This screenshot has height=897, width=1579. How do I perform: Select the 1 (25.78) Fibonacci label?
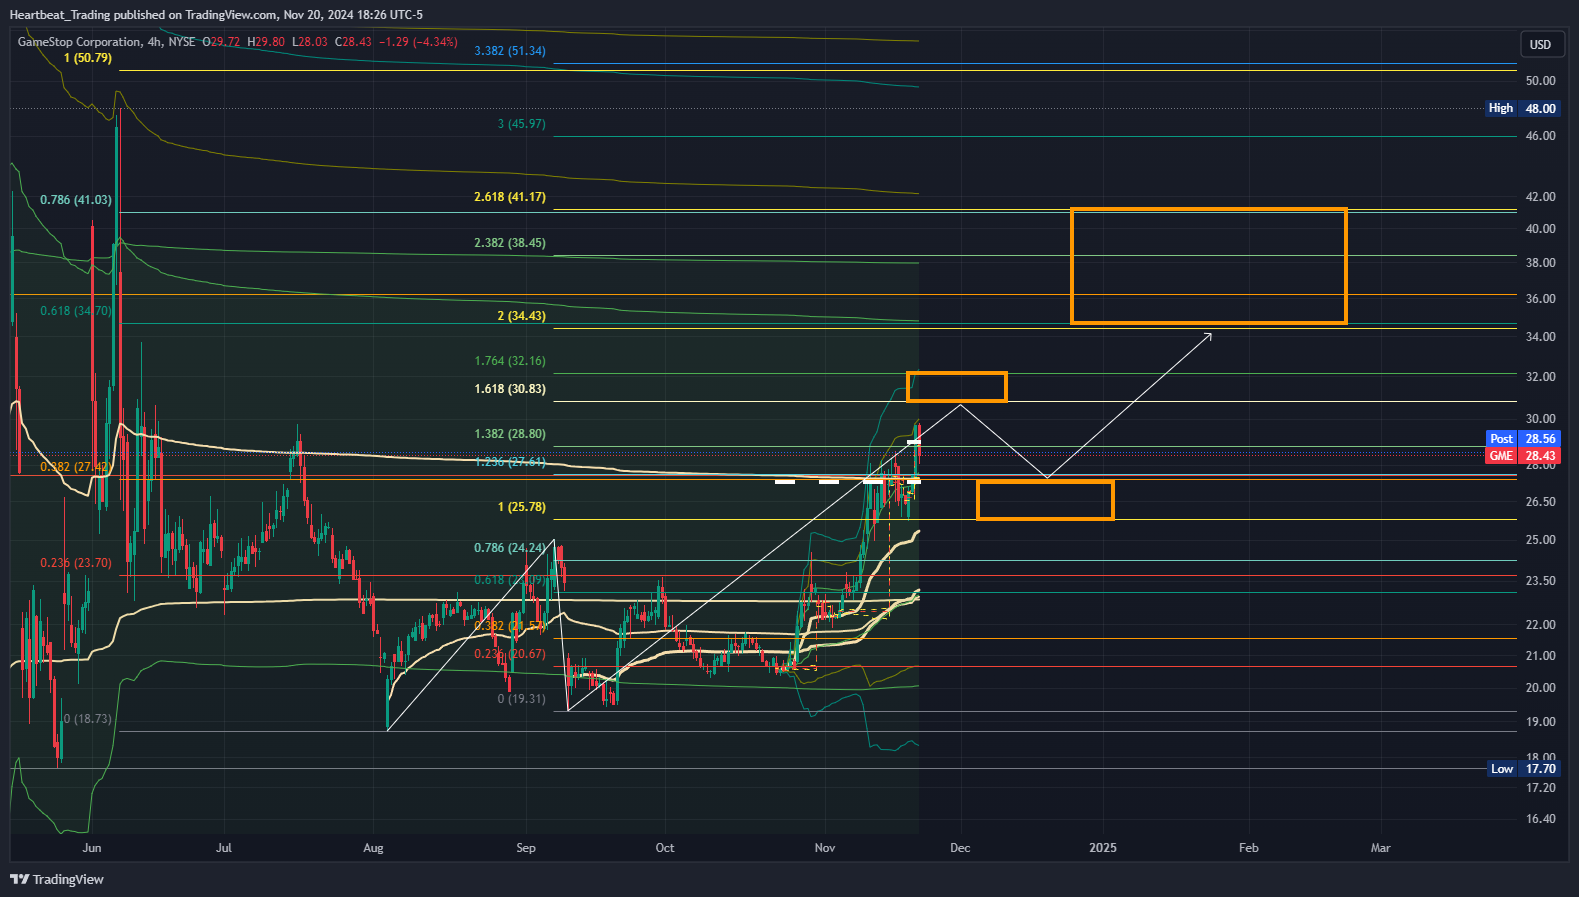522,507
